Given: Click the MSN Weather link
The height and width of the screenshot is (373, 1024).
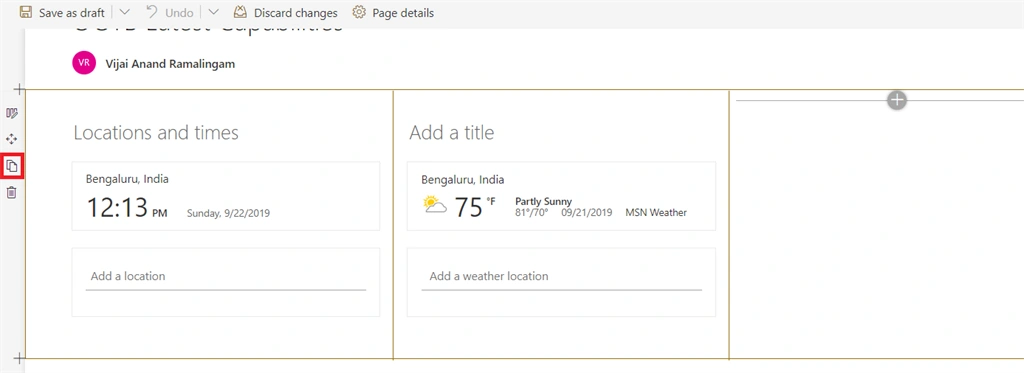Looking at the screenshot, I should 656,213.
